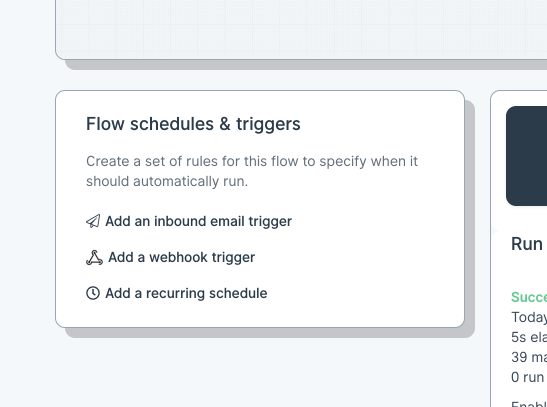Open the dark preview panel on right
Viewport: 547px width, 407px height.
[x=526, y=156]
